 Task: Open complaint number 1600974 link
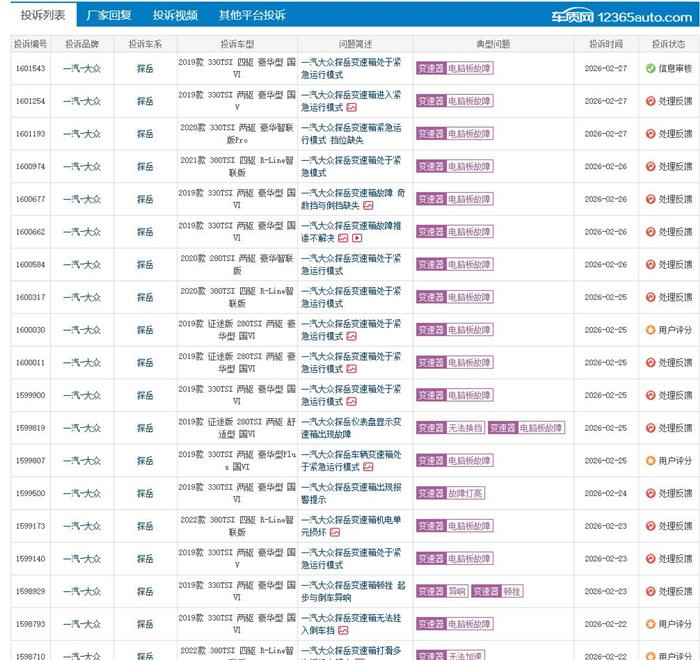pos(29,166)
